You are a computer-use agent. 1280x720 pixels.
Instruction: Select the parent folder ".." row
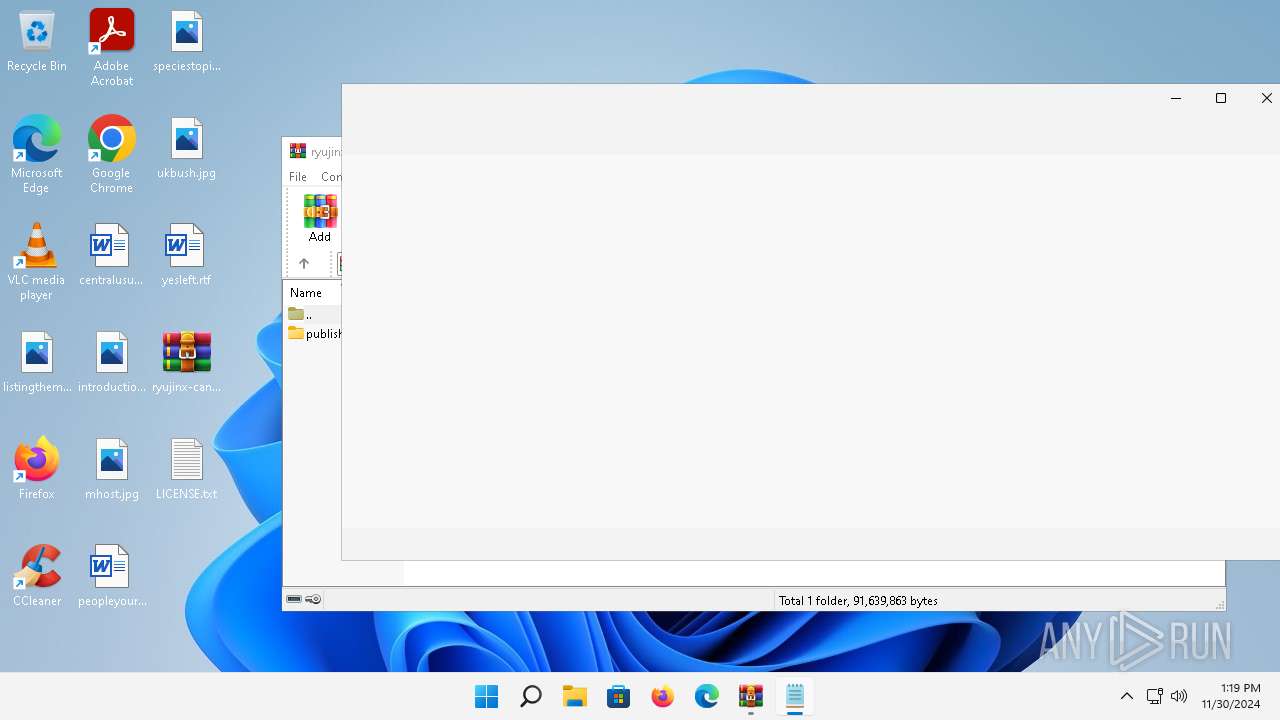313,315
